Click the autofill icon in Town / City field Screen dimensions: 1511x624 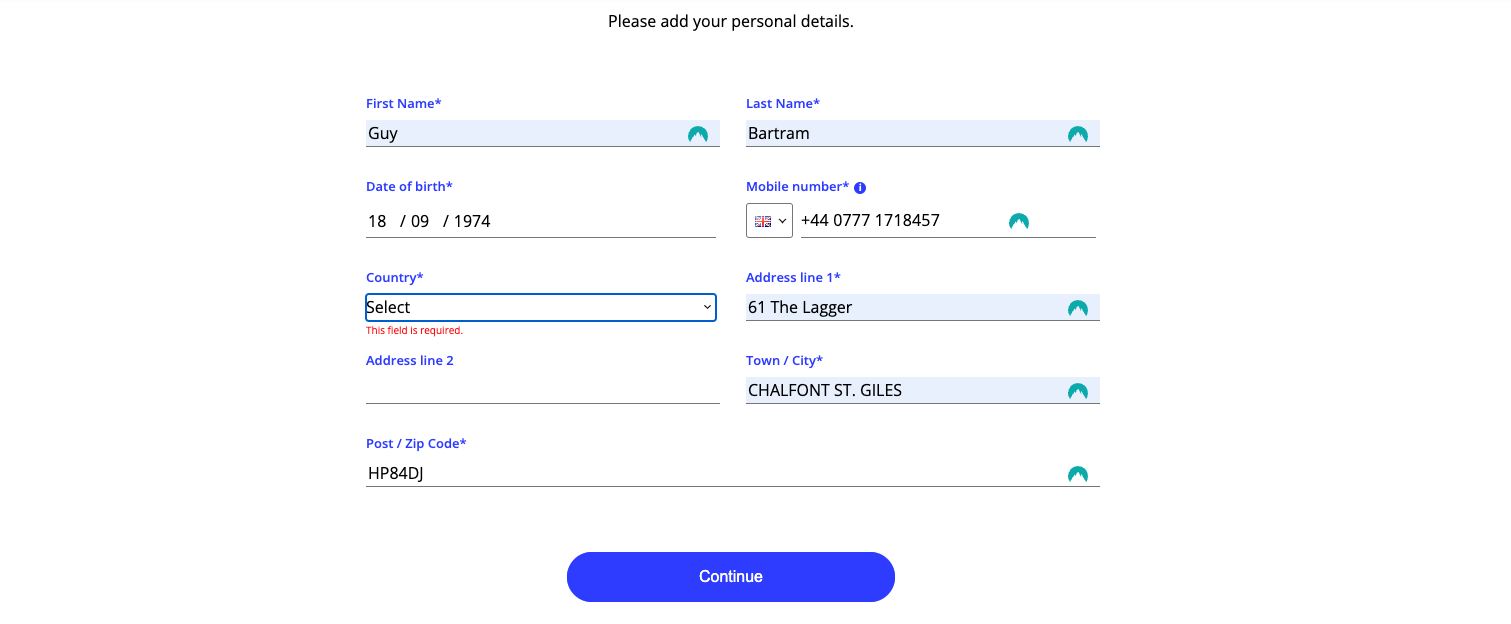[1077, 391]
